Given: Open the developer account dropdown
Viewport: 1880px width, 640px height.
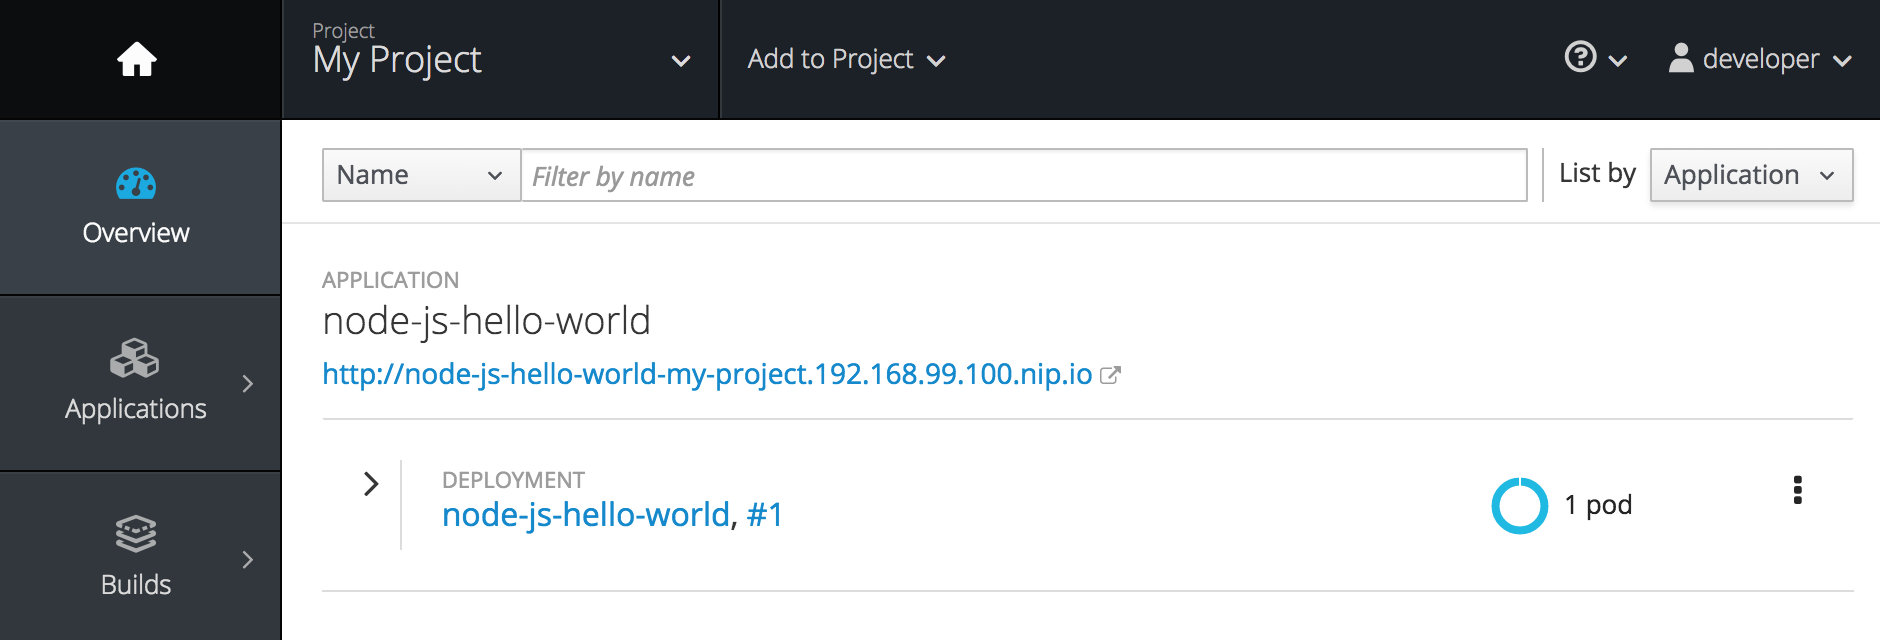Looking at the screenshot, I should click(x=1760, y=59).
